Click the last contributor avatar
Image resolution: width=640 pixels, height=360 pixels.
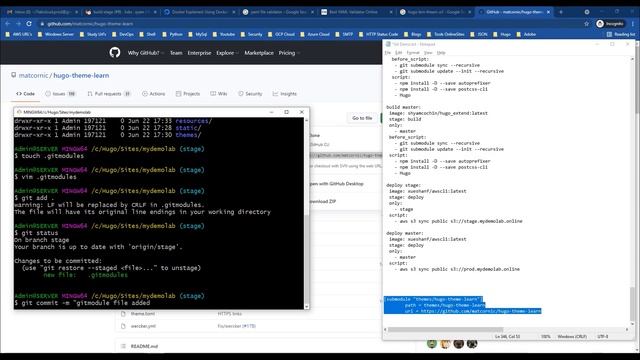coord(472,344)
